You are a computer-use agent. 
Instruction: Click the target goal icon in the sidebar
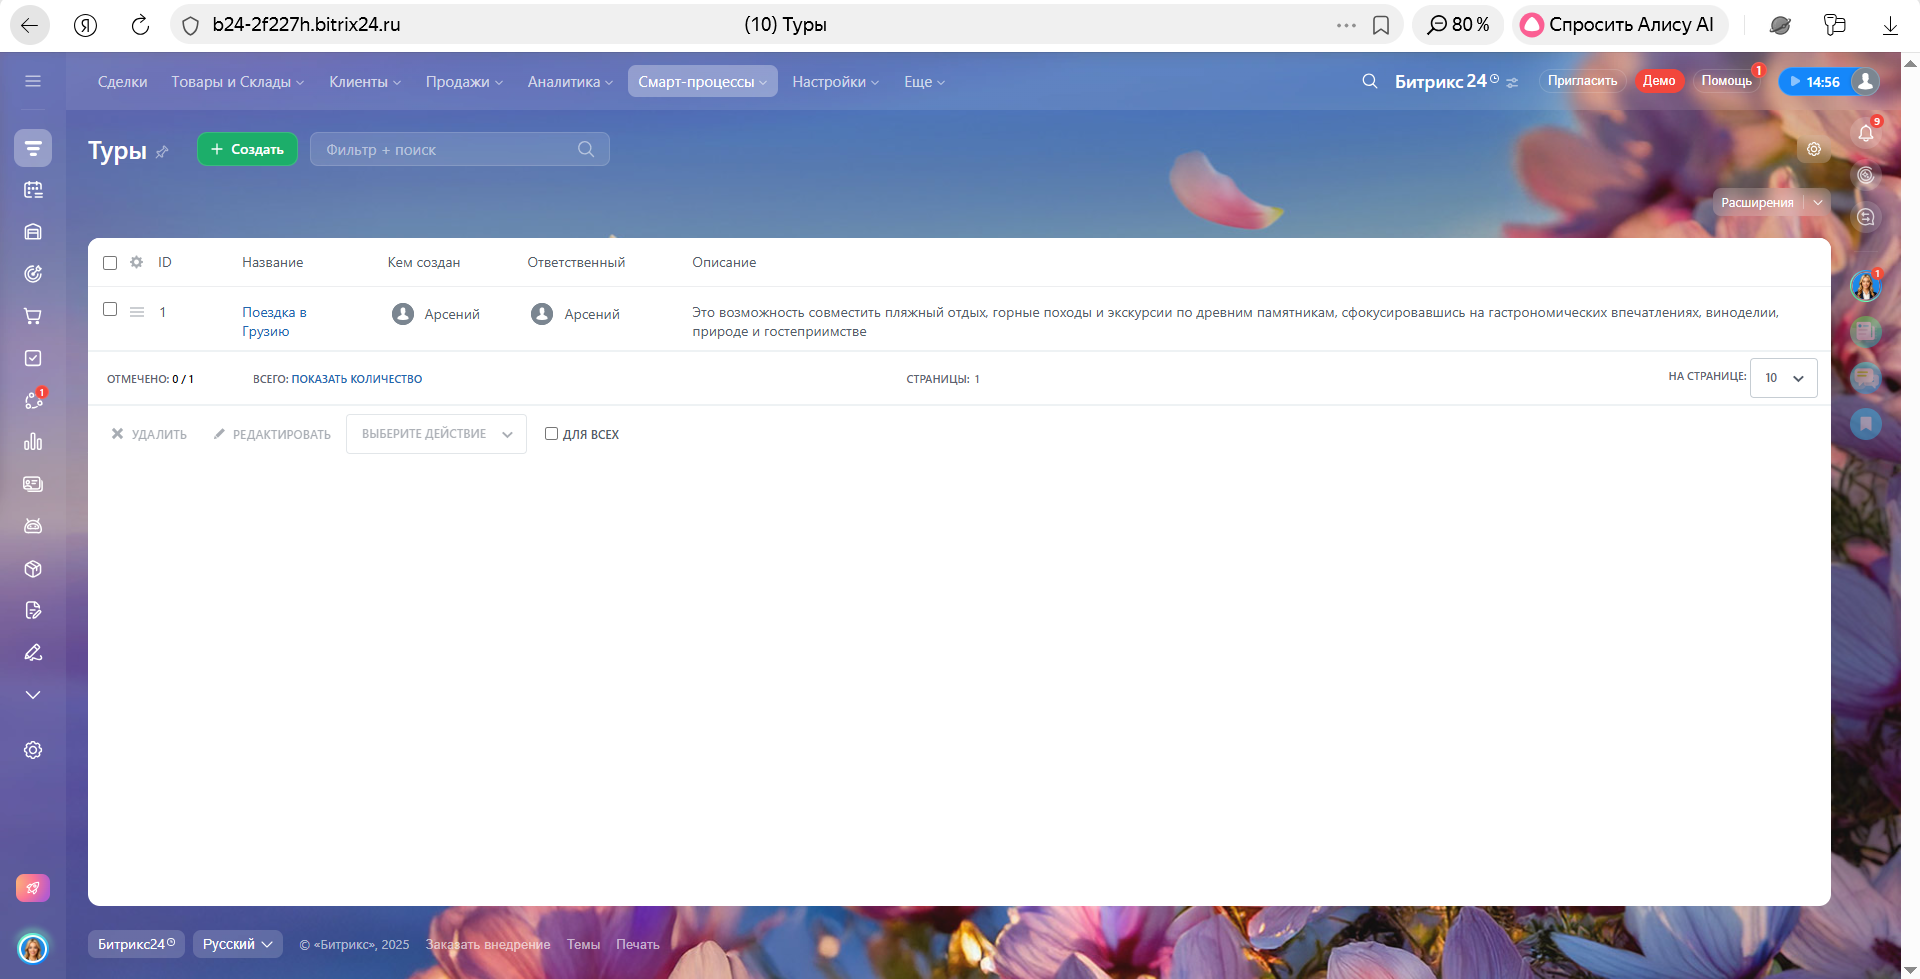[33, 274]
